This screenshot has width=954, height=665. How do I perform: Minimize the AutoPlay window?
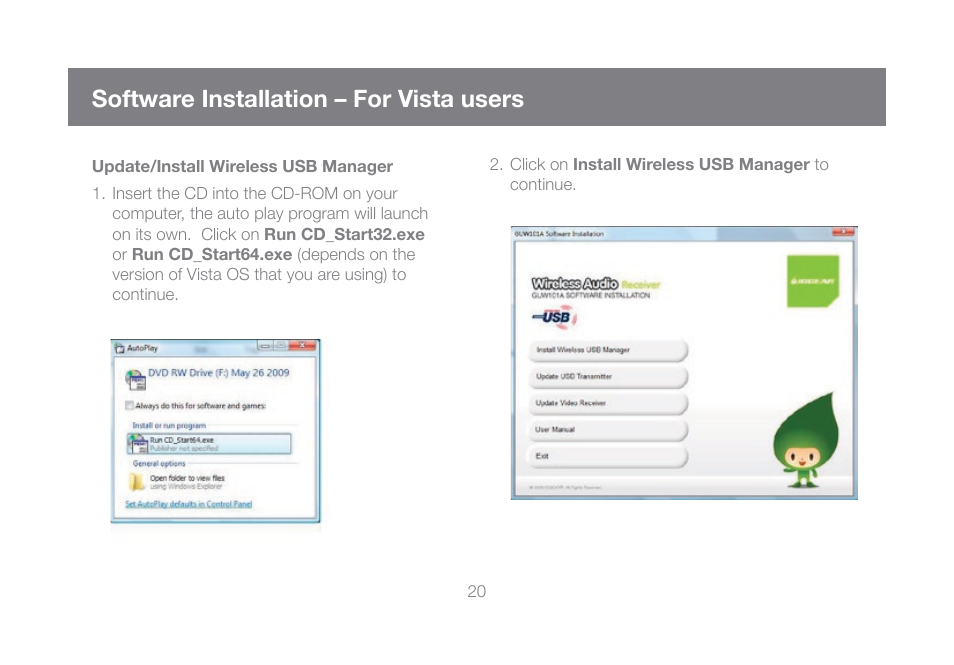point(265,346)
